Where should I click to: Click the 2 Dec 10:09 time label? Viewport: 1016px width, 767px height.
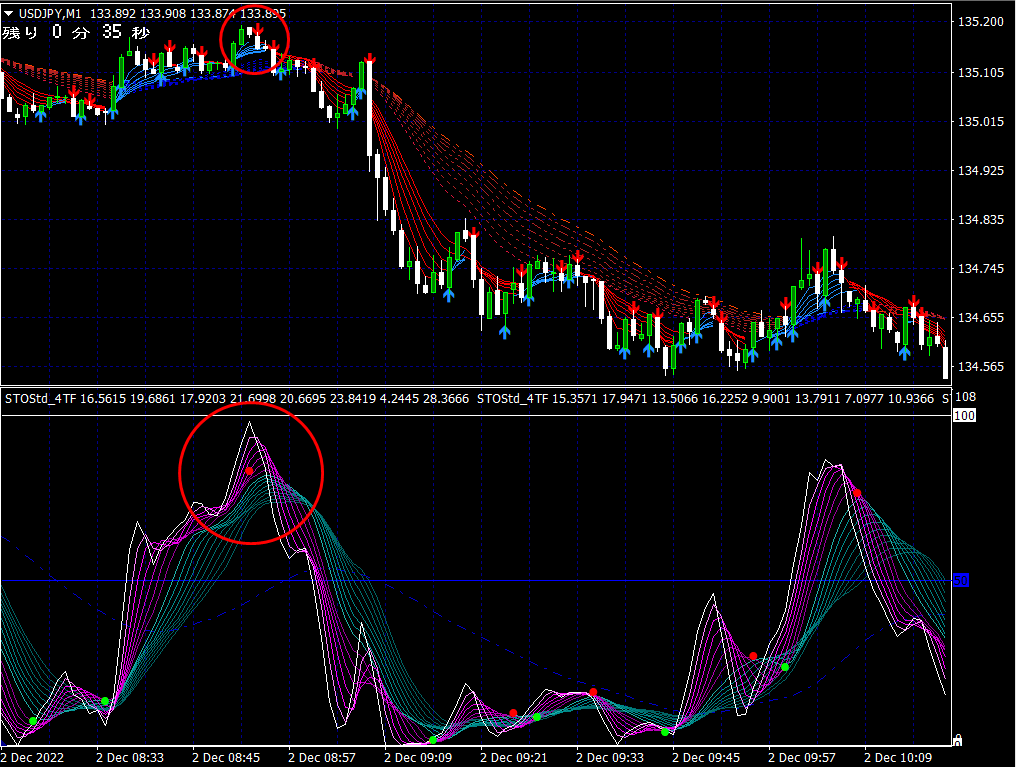pyautogui.click(x=898, y=757)
